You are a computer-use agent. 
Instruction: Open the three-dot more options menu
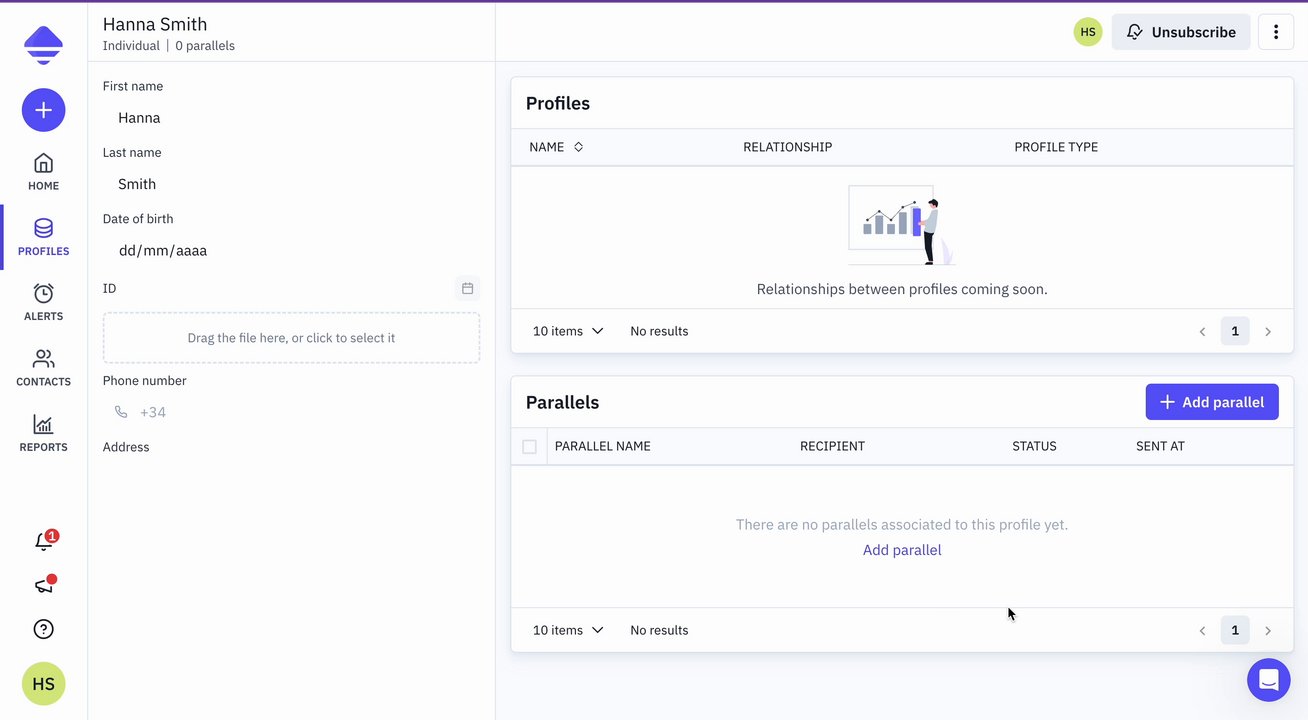point(1275,32)
